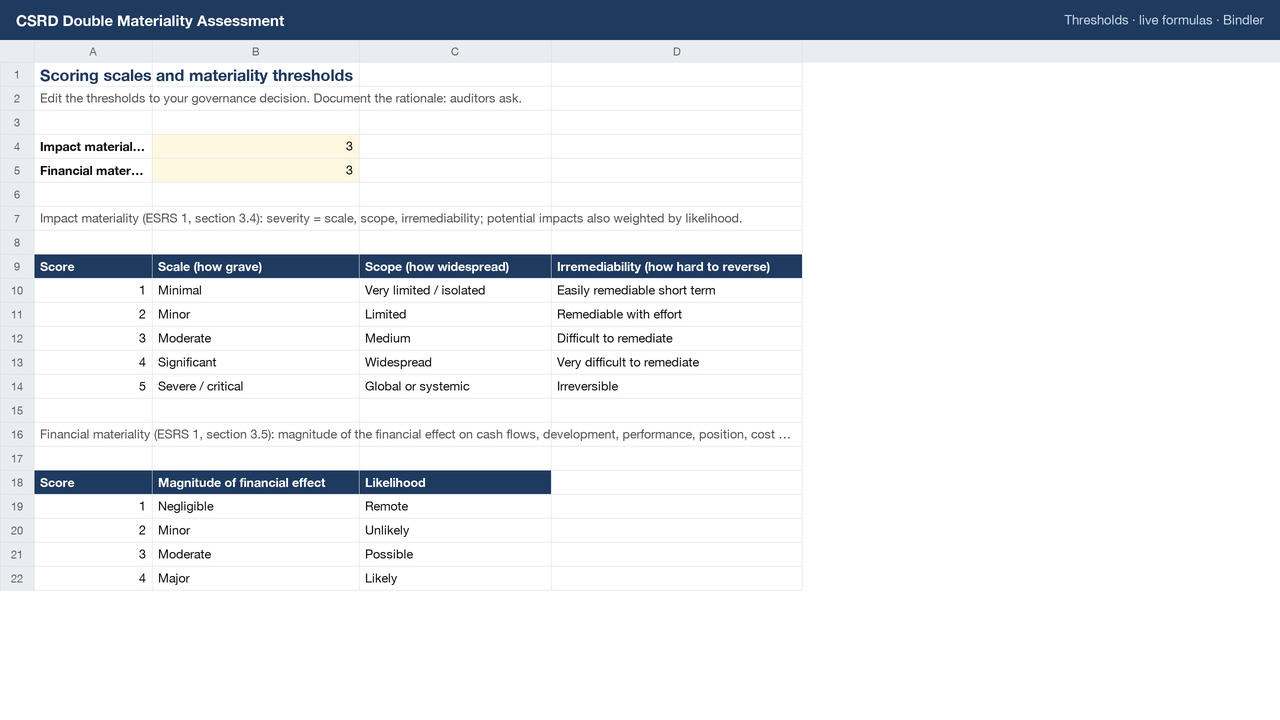This screenshot has height=720, width=1280.
Task: Click the 'CSRD Double Materiality Assessment' app title
Action: click(x=150, y=20)
